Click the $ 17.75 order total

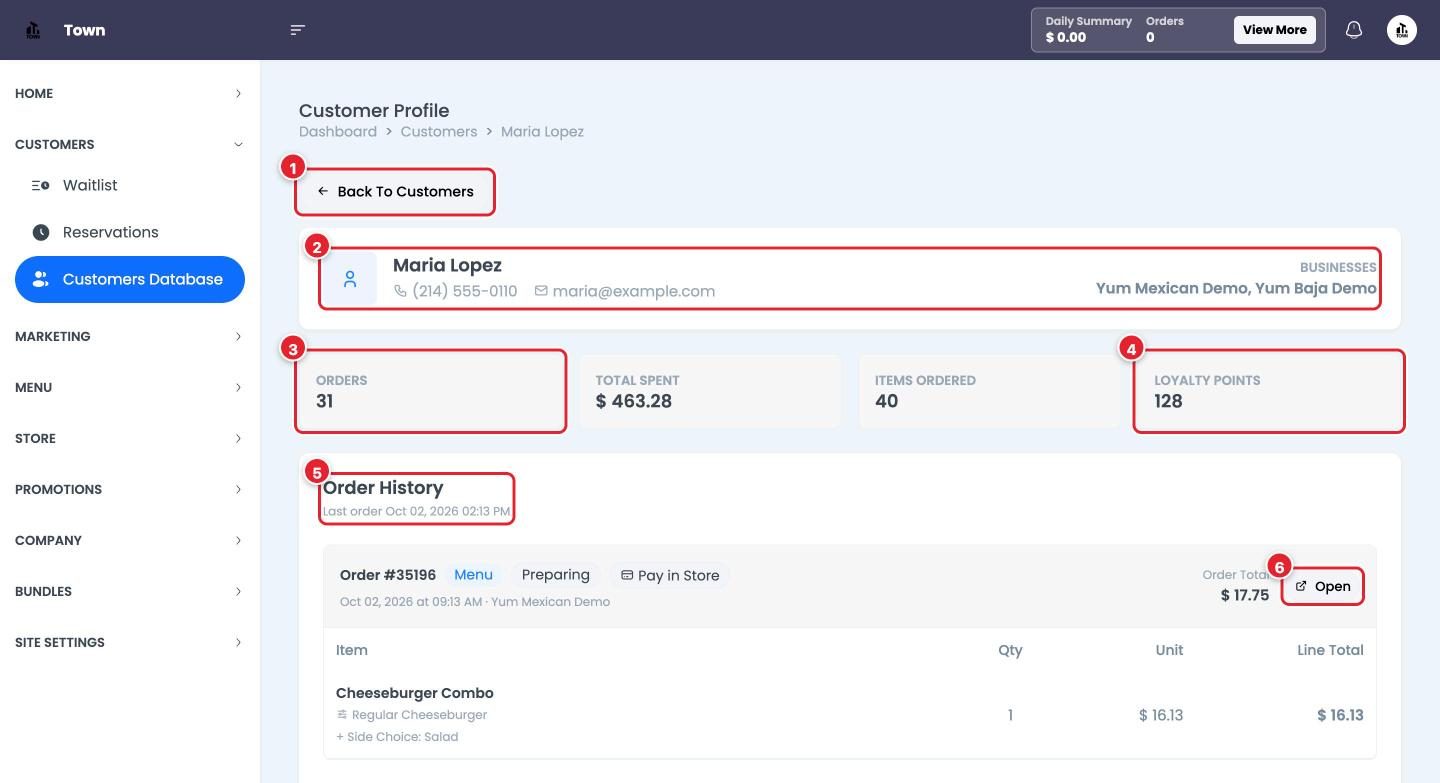(x=1245, y=595)
